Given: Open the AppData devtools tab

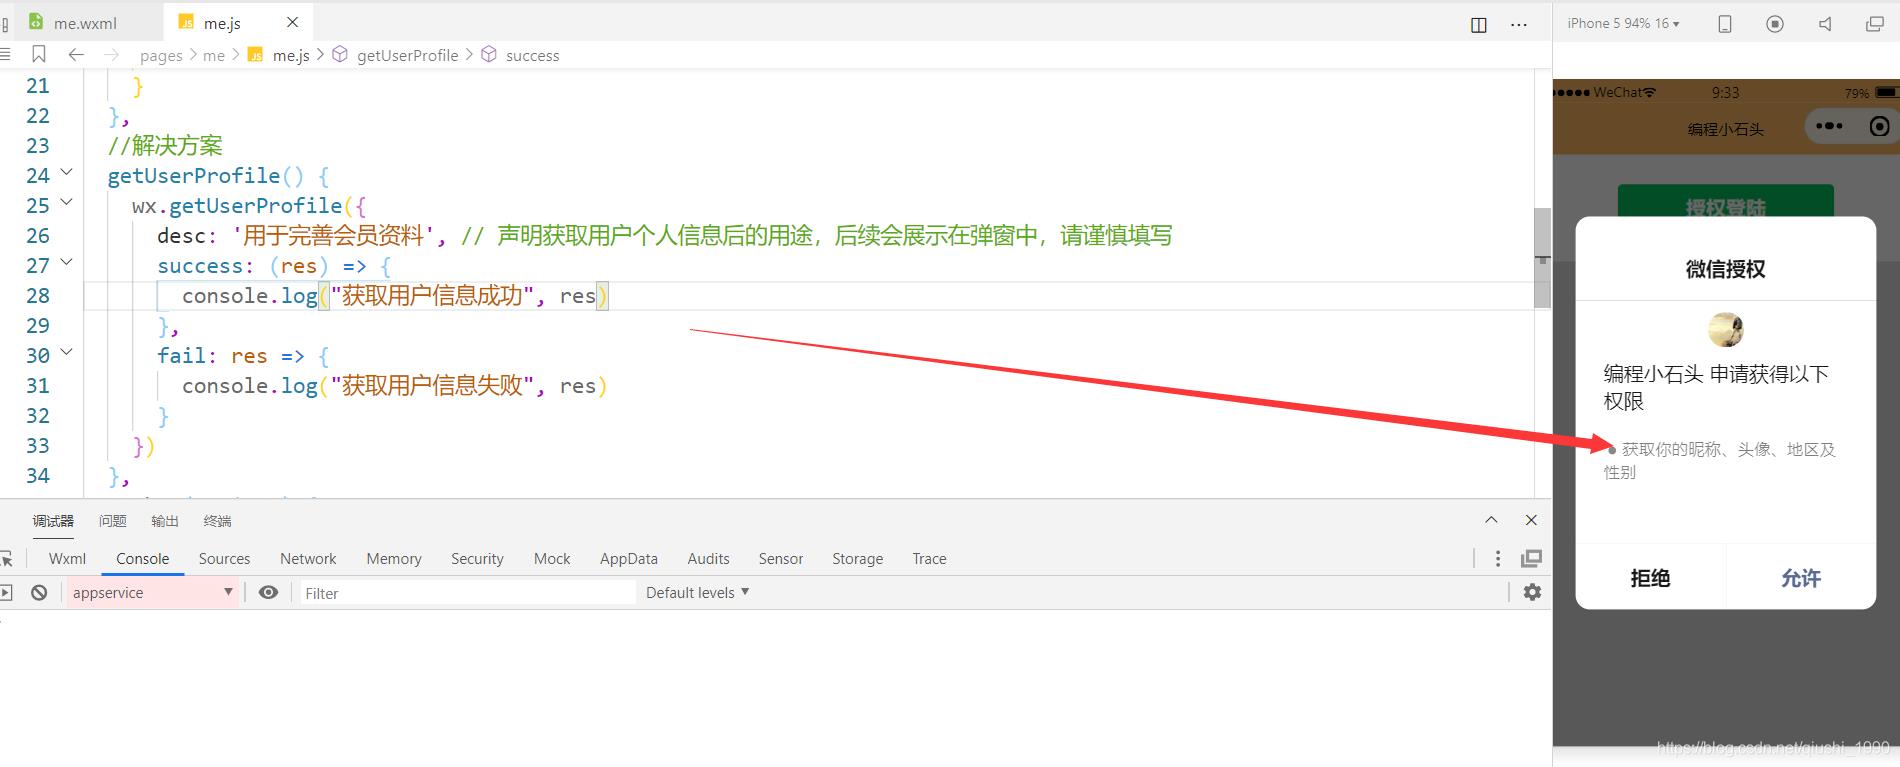Looking at the screenshot, I should click(x=629, y=559).
